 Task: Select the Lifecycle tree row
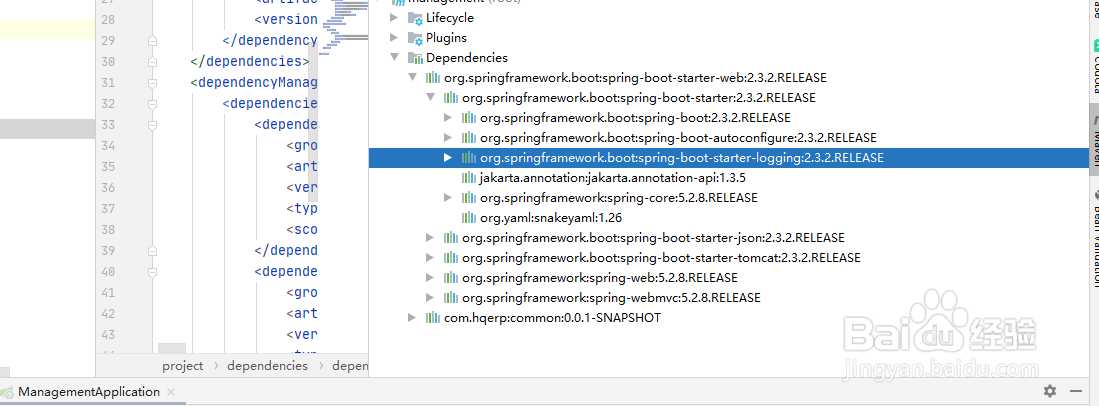[x=729, y=18]
